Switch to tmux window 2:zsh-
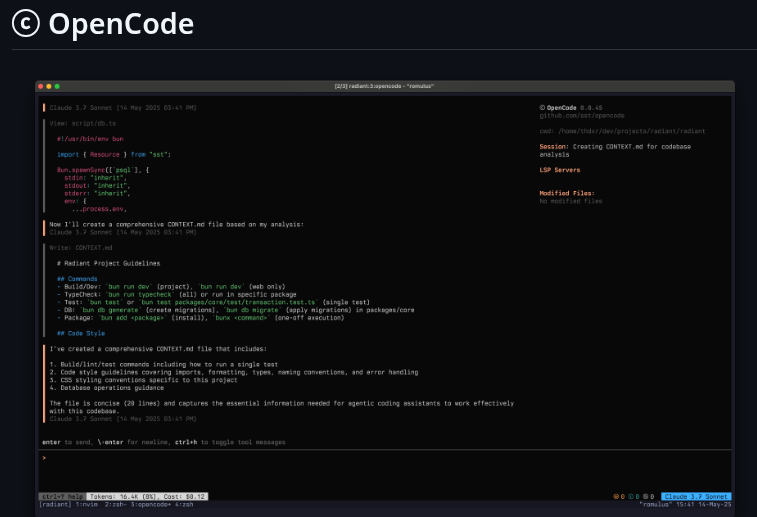 pos(116,504)
